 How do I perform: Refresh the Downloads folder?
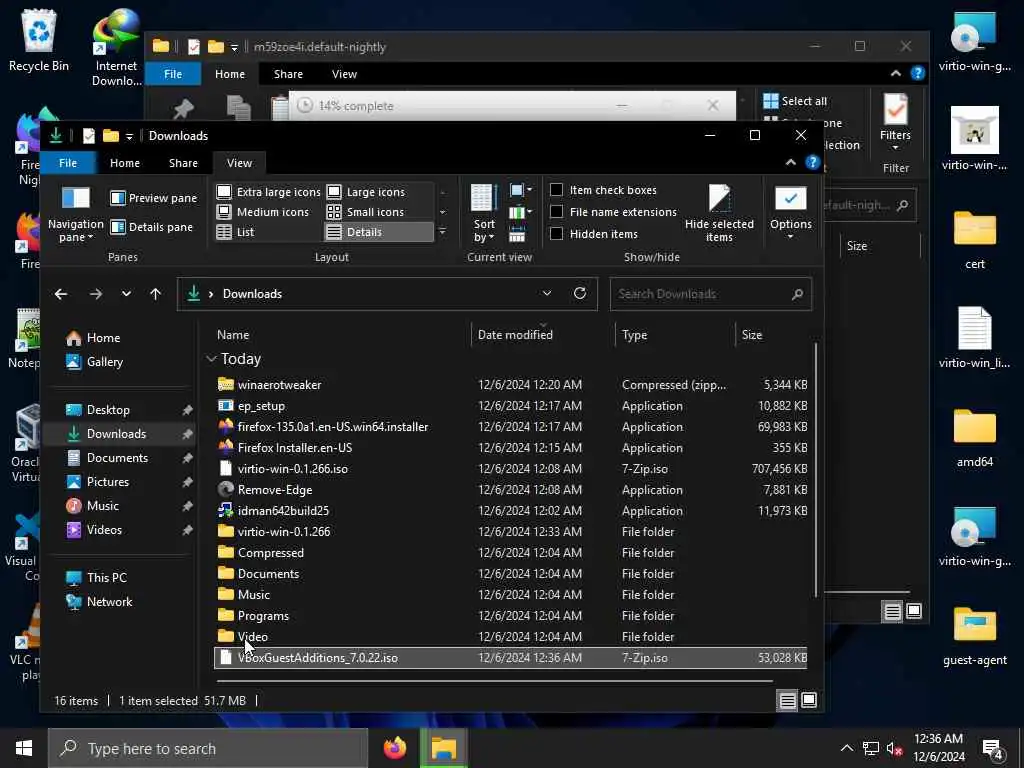coord(579,294)
